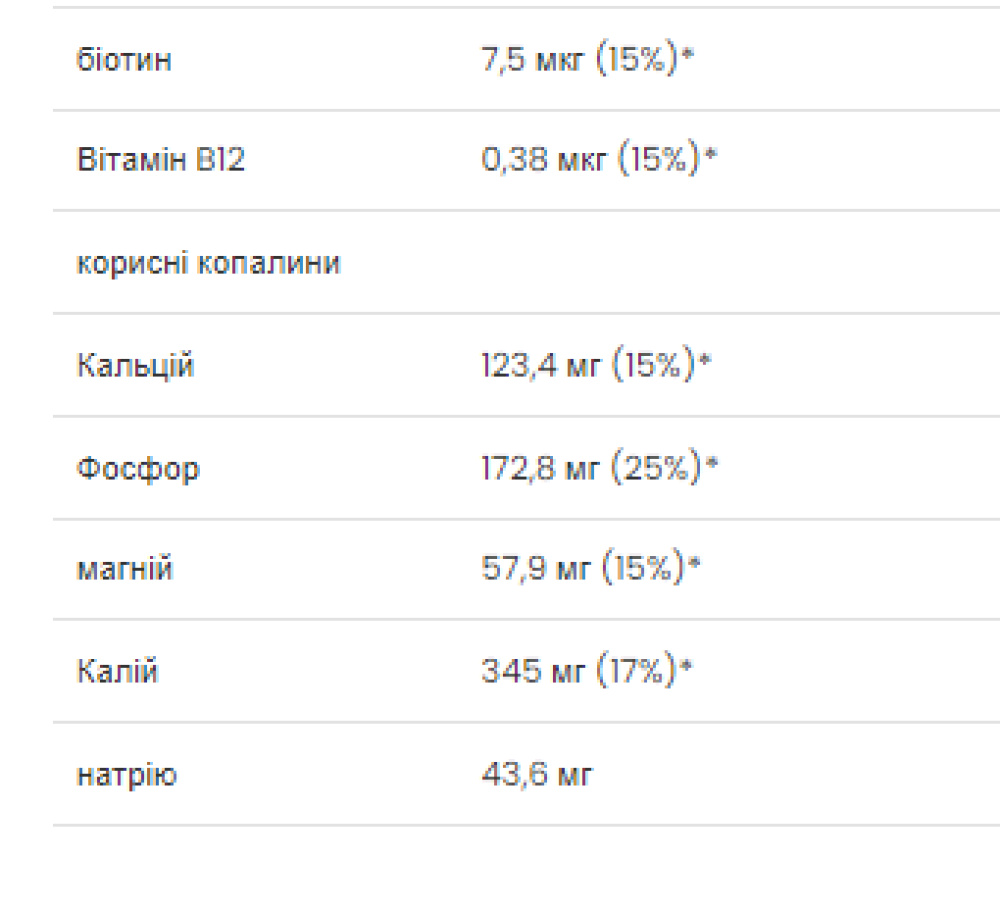Click the Фосфор row label

138,468
